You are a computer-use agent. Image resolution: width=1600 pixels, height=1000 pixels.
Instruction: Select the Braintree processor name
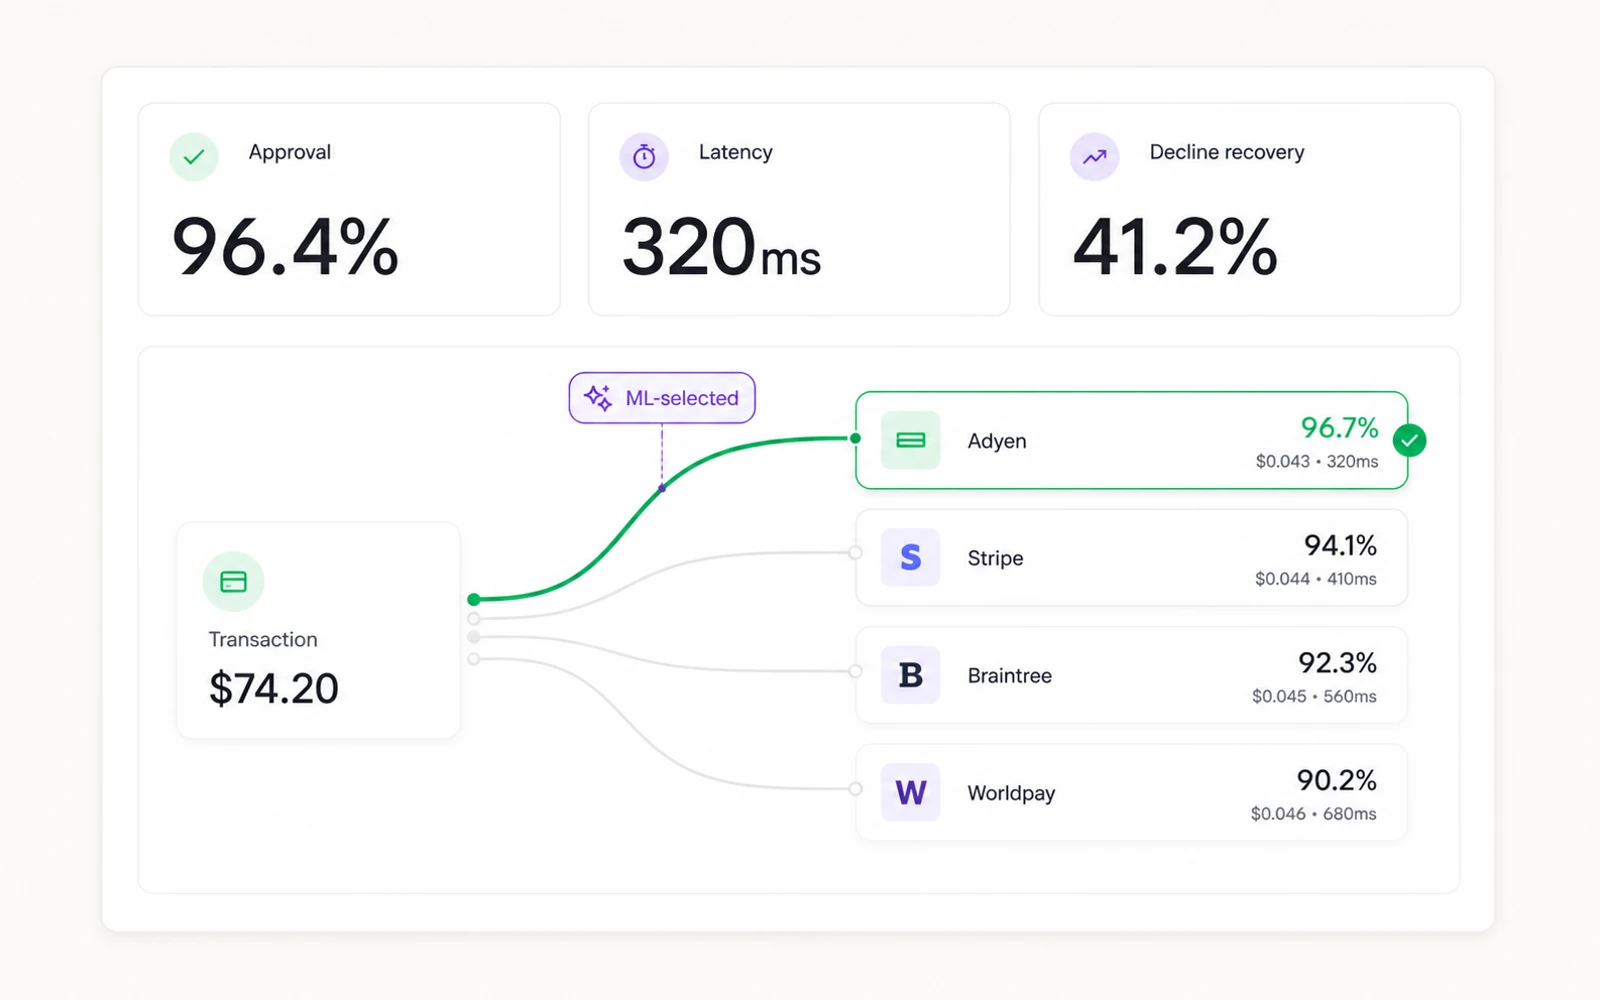point(1009,676)
